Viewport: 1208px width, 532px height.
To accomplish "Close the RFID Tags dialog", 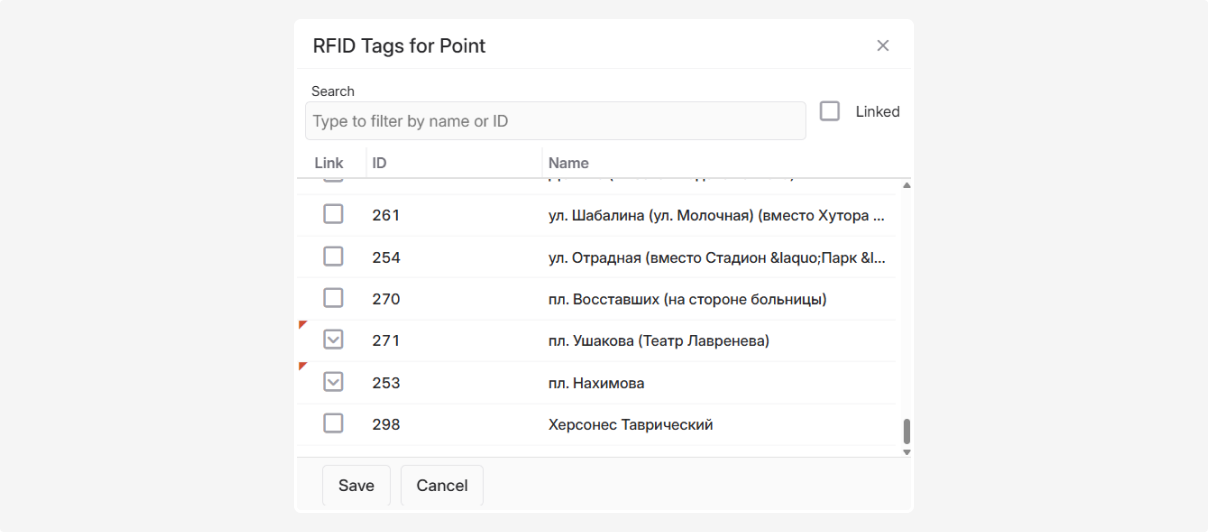I will pos(882,46).
